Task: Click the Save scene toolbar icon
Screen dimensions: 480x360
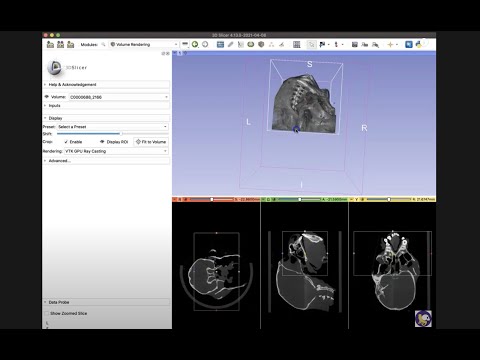Action: pyautogui.click(x=70, y=44)
